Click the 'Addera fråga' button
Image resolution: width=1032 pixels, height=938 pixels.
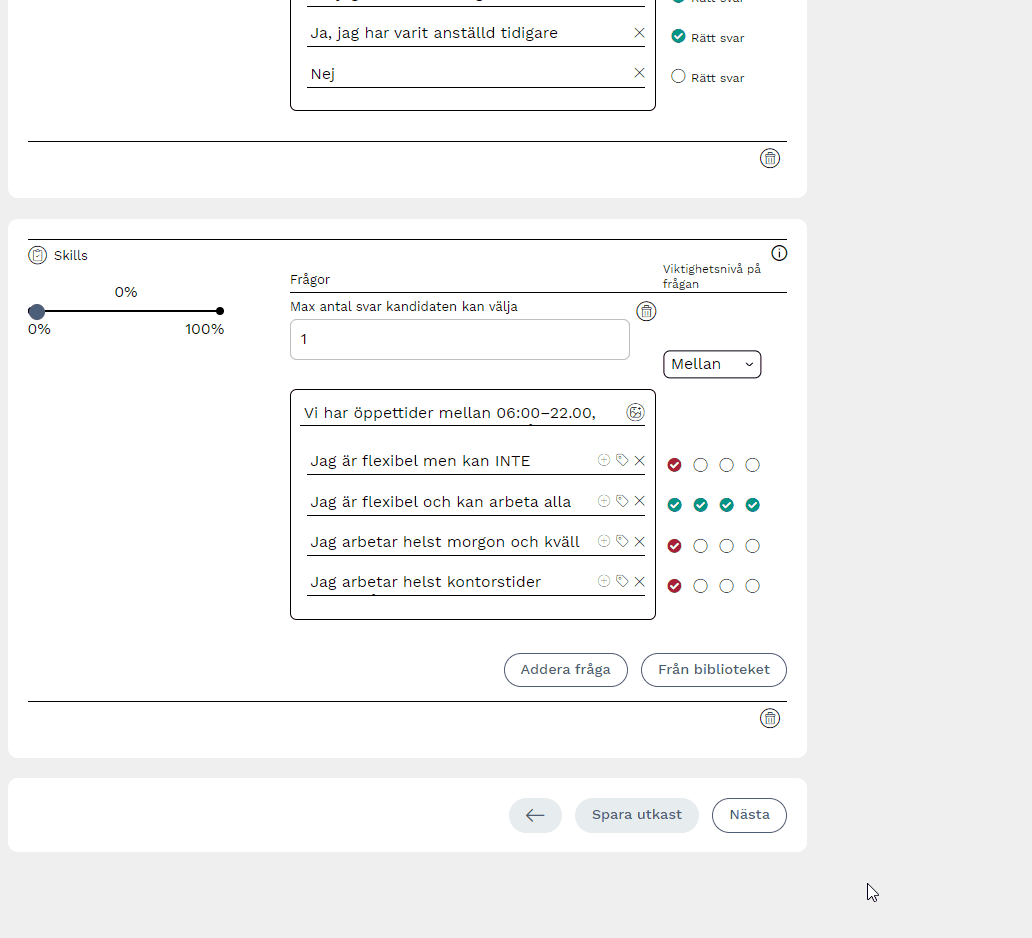point(565,670)
